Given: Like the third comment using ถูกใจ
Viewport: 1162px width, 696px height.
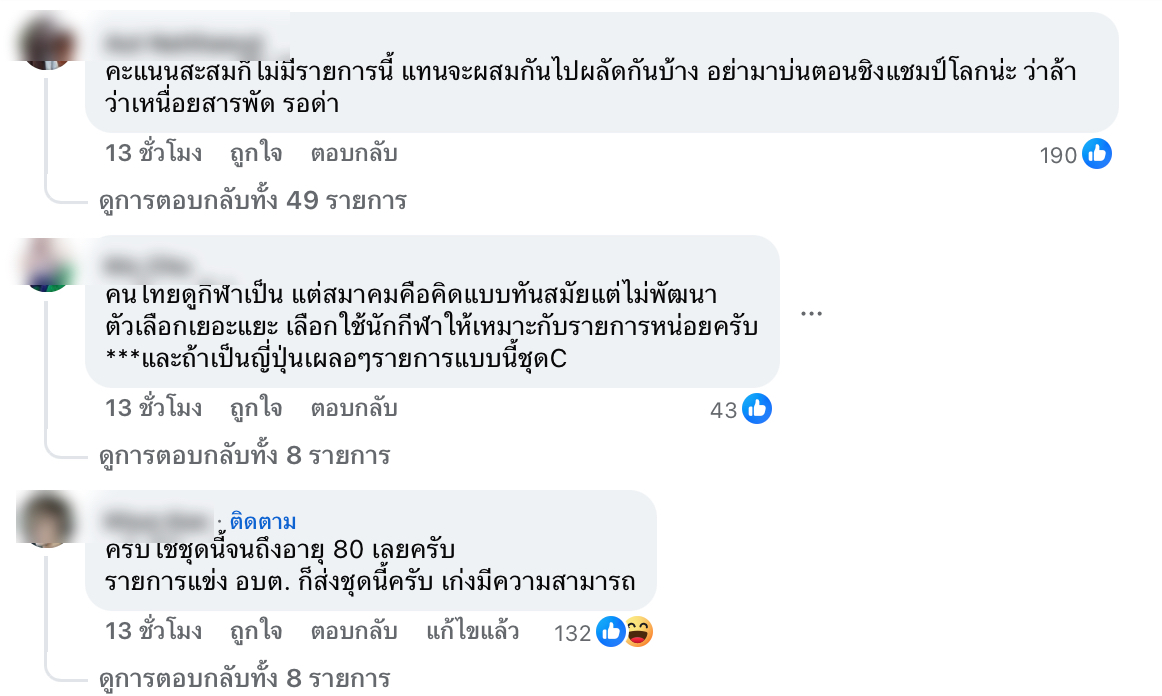Looking at the screenshot, I should [x=256, y=632].
